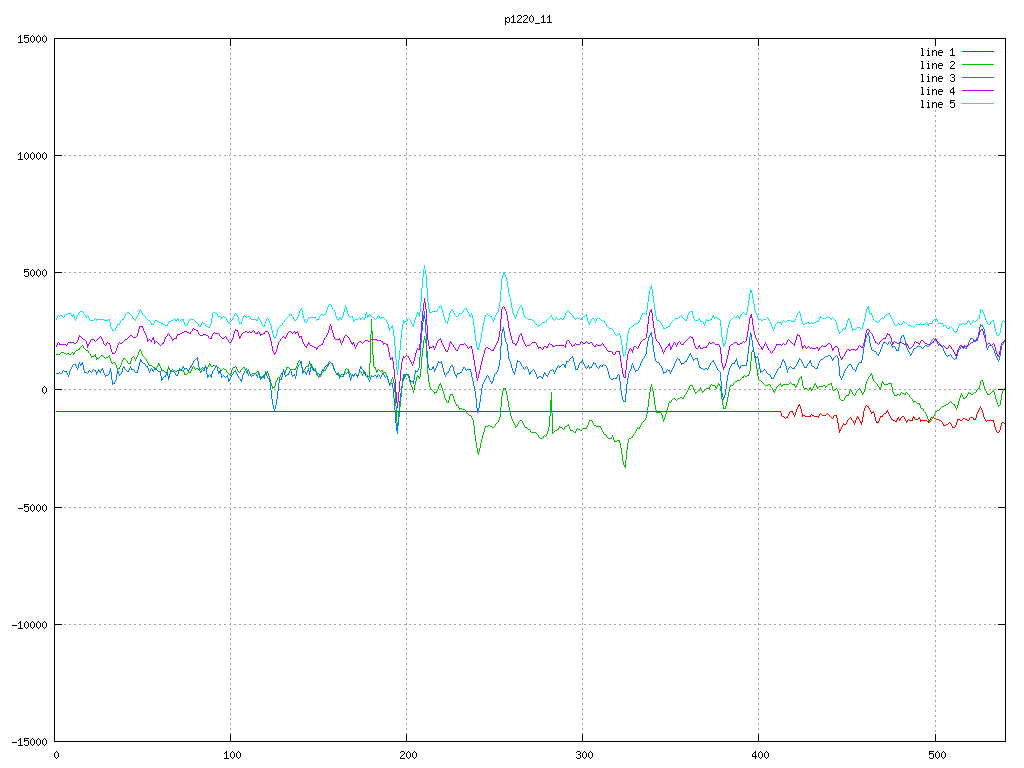
Task: Click the green line 2 legend sample
Action: click(x=978, y=65)
